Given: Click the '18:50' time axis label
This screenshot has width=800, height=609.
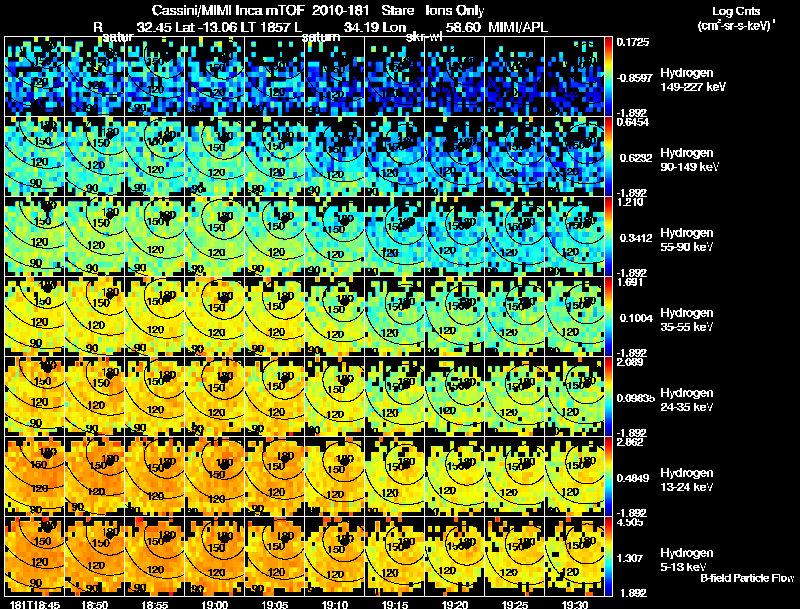Looking at the screenshot, I should (95, 604).
